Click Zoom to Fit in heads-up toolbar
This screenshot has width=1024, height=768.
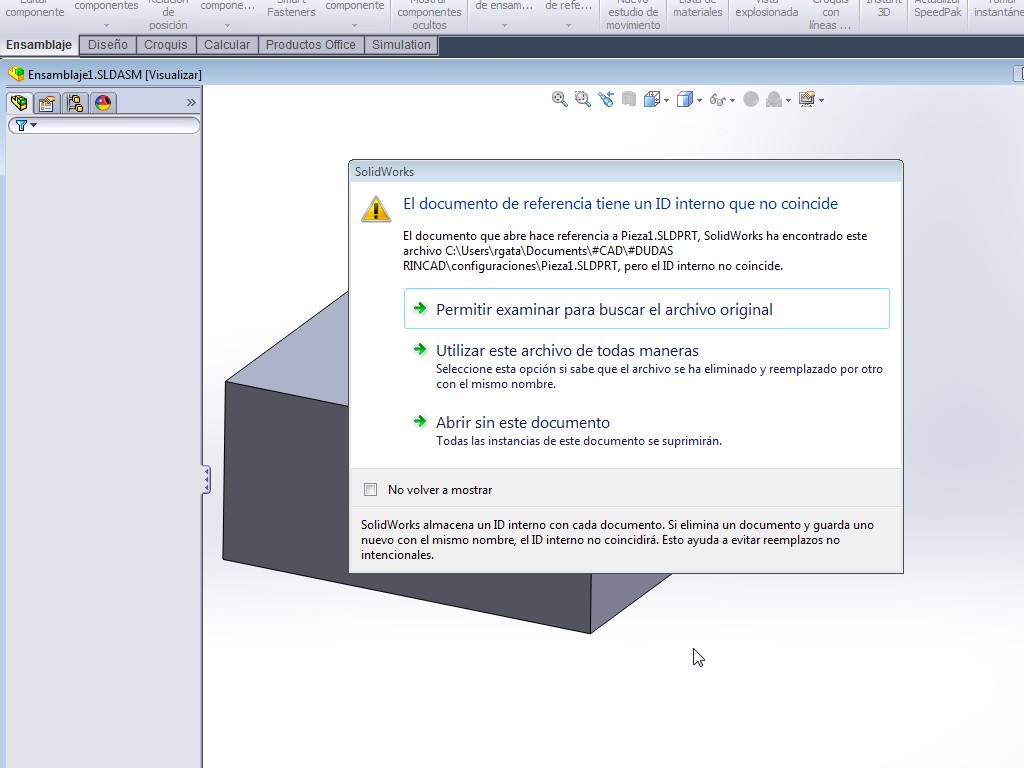point(560,99)
